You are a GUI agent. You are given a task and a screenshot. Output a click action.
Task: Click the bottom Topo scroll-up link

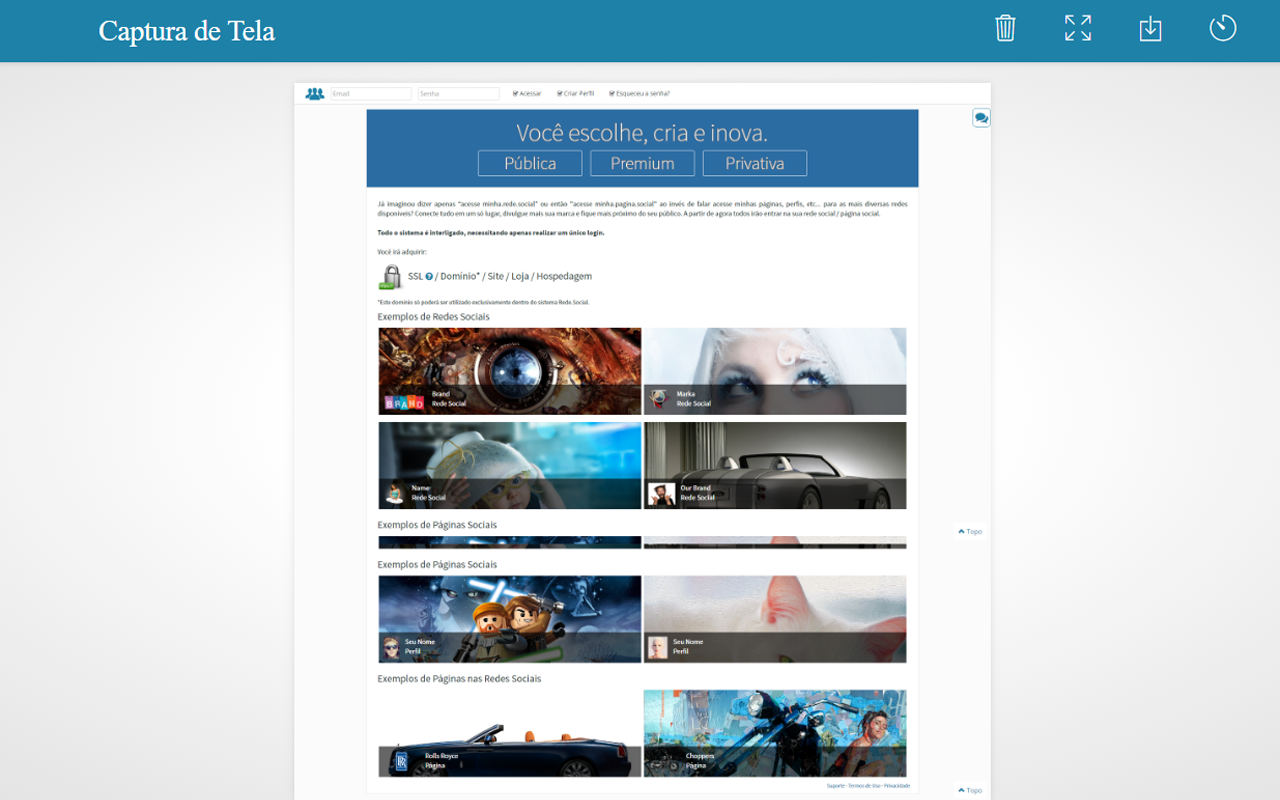point(970,790)
